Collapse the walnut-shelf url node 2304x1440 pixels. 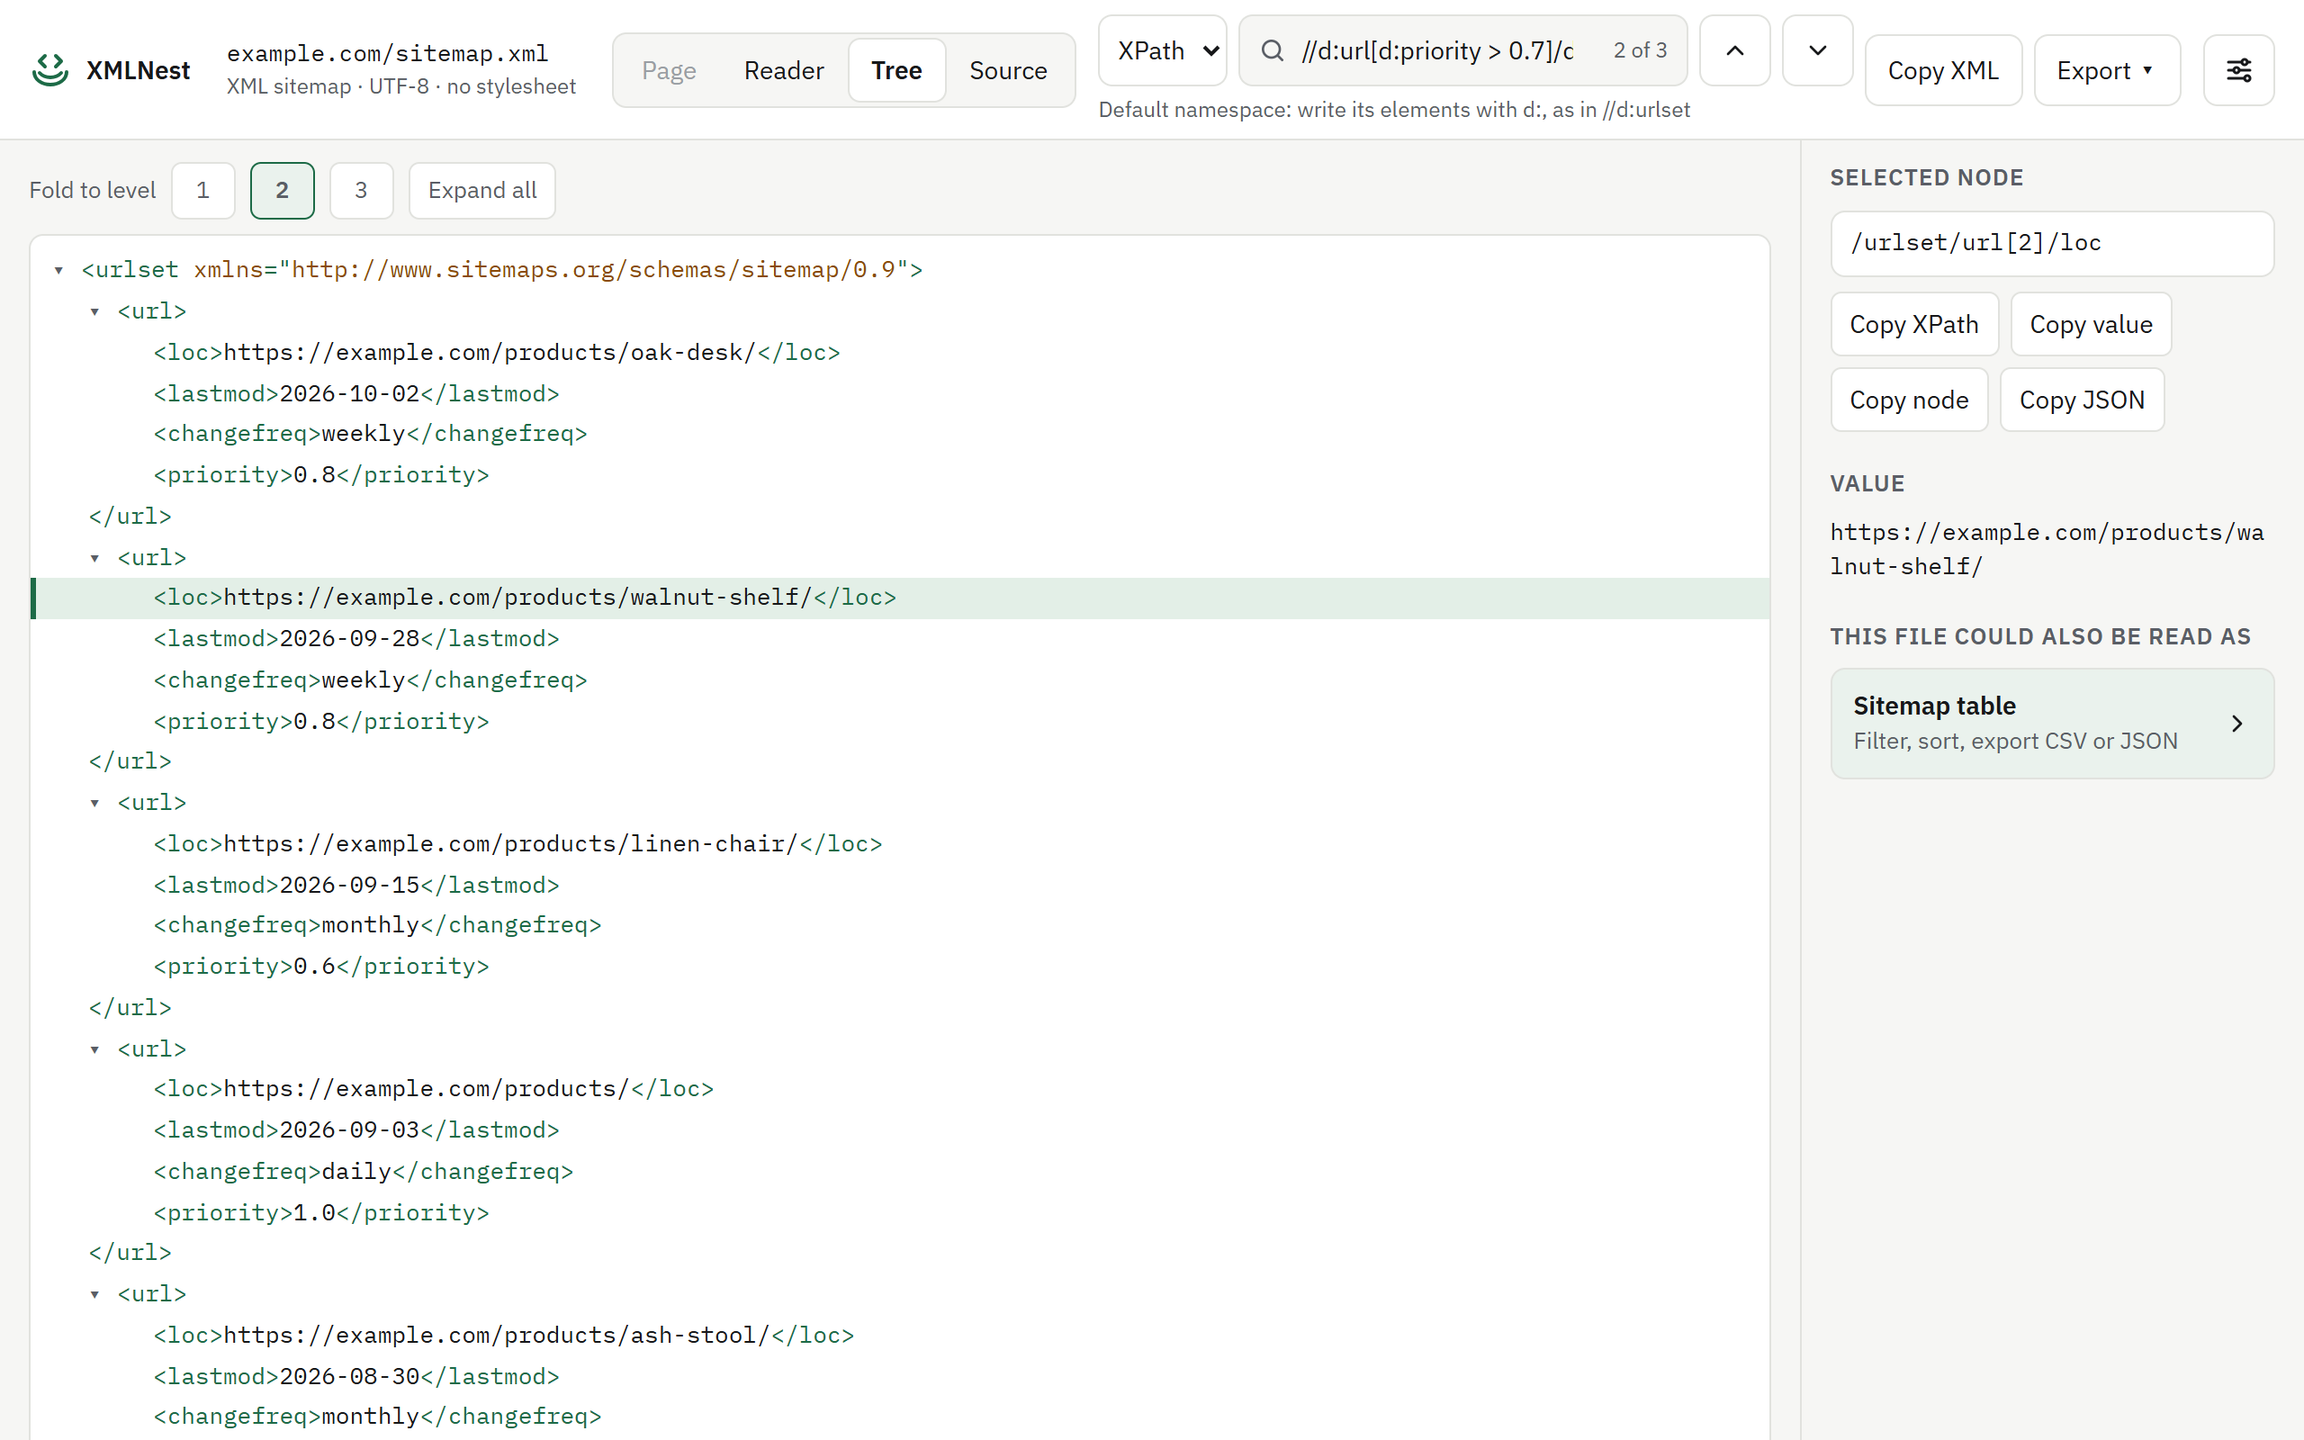tap(95, 558)
